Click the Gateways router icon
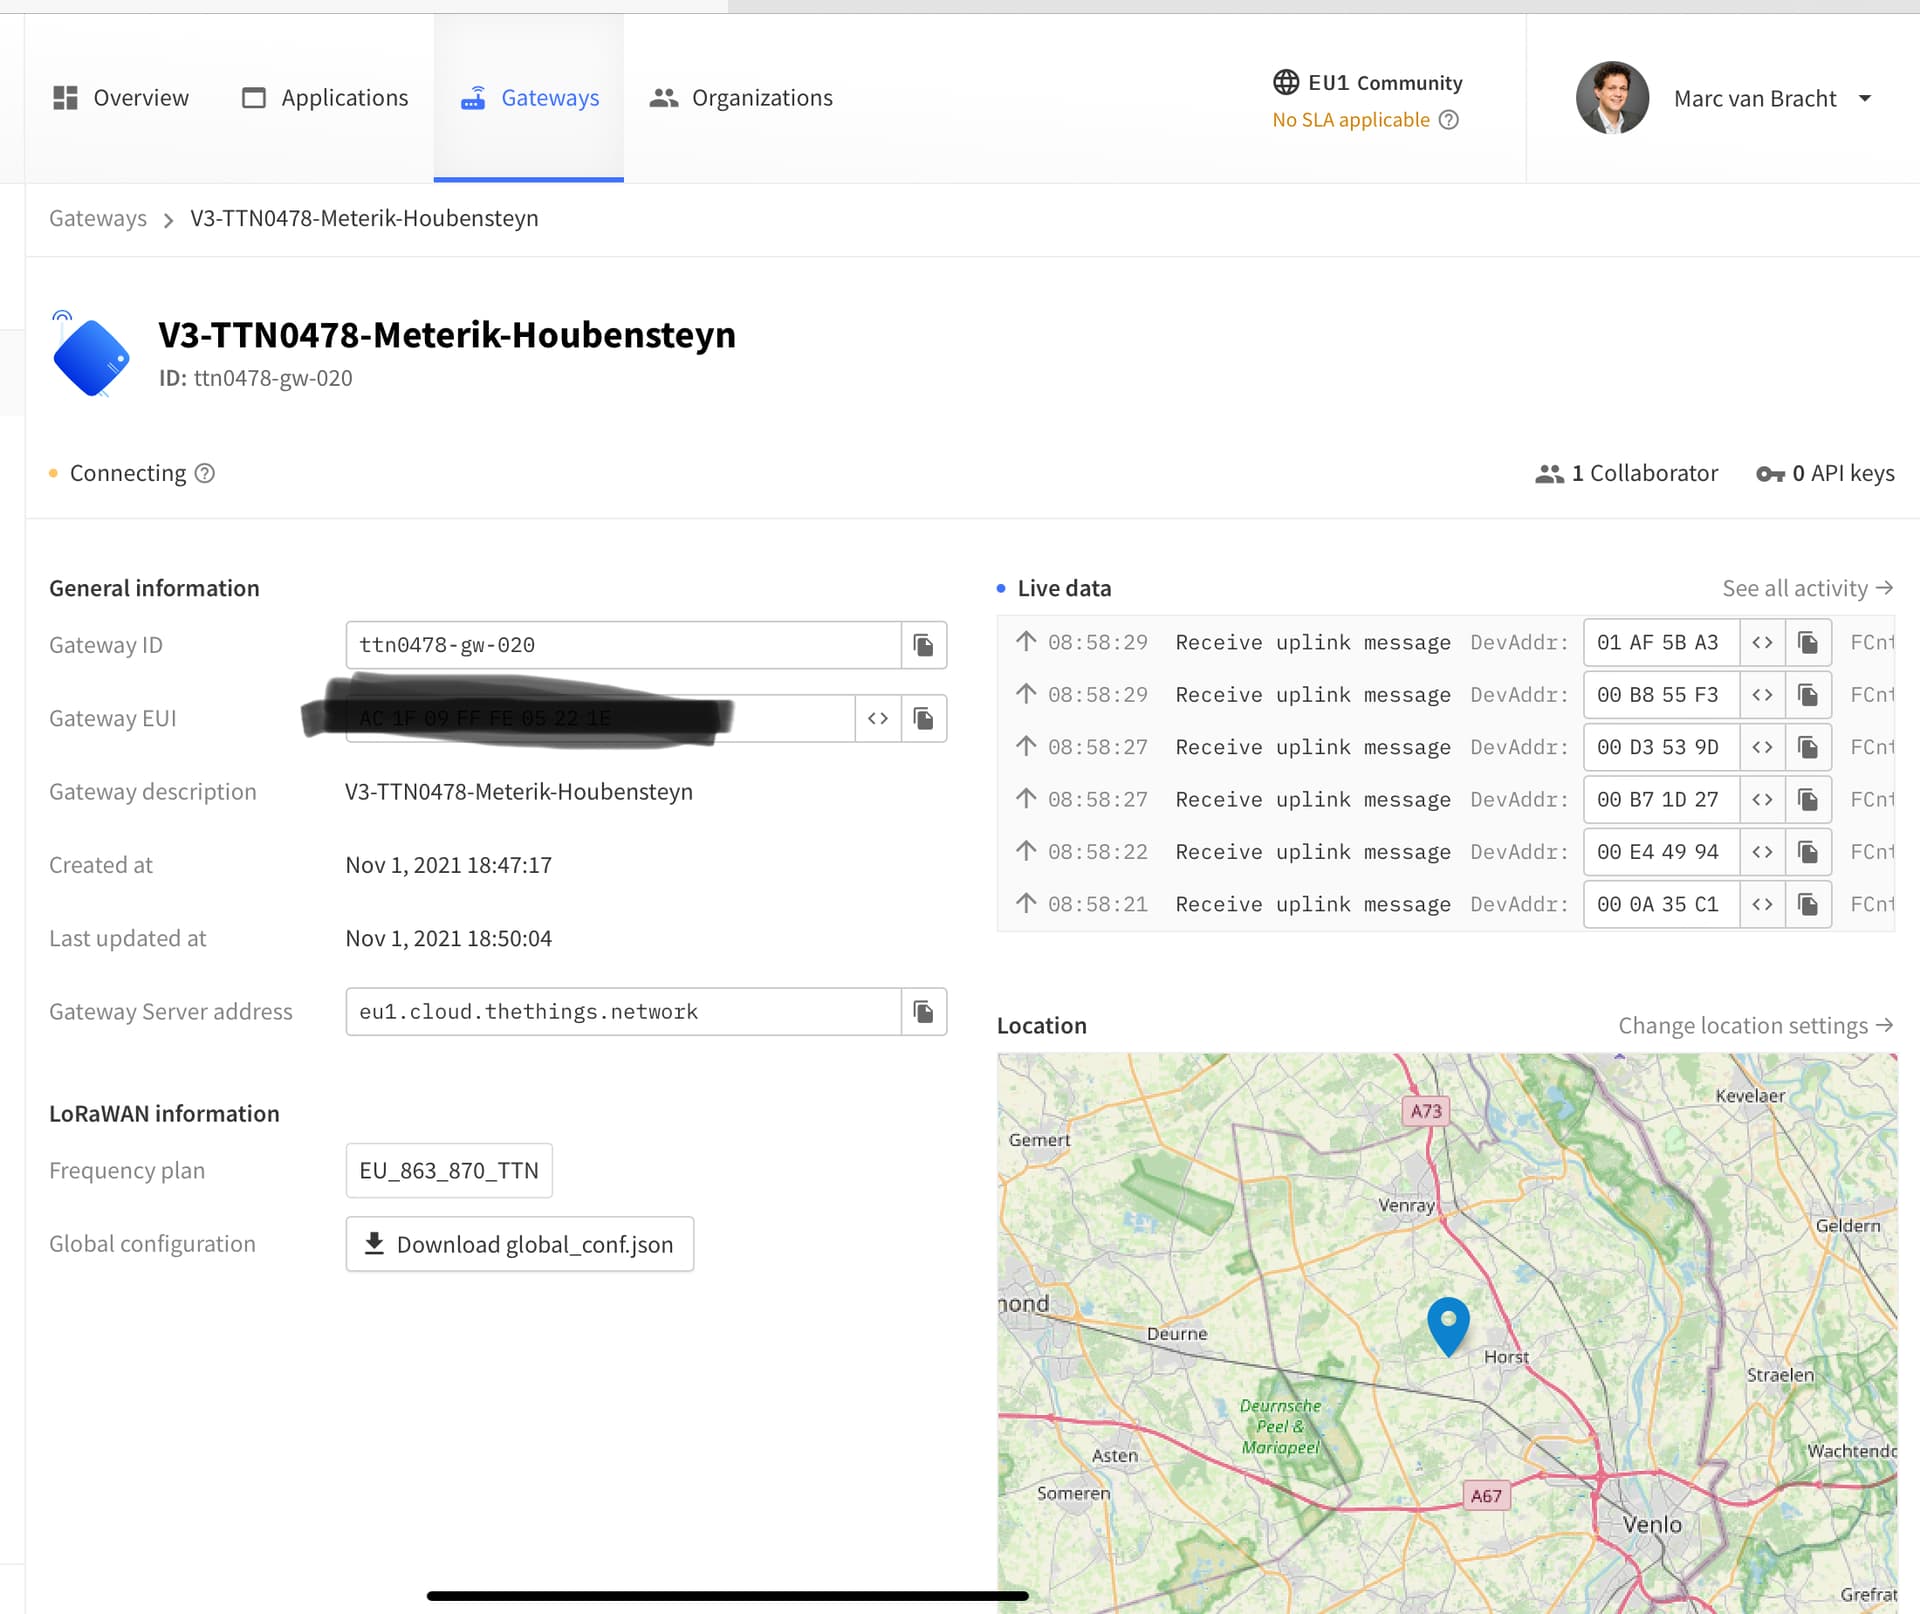1920x1614 pixels. click(x=473, y=98)
